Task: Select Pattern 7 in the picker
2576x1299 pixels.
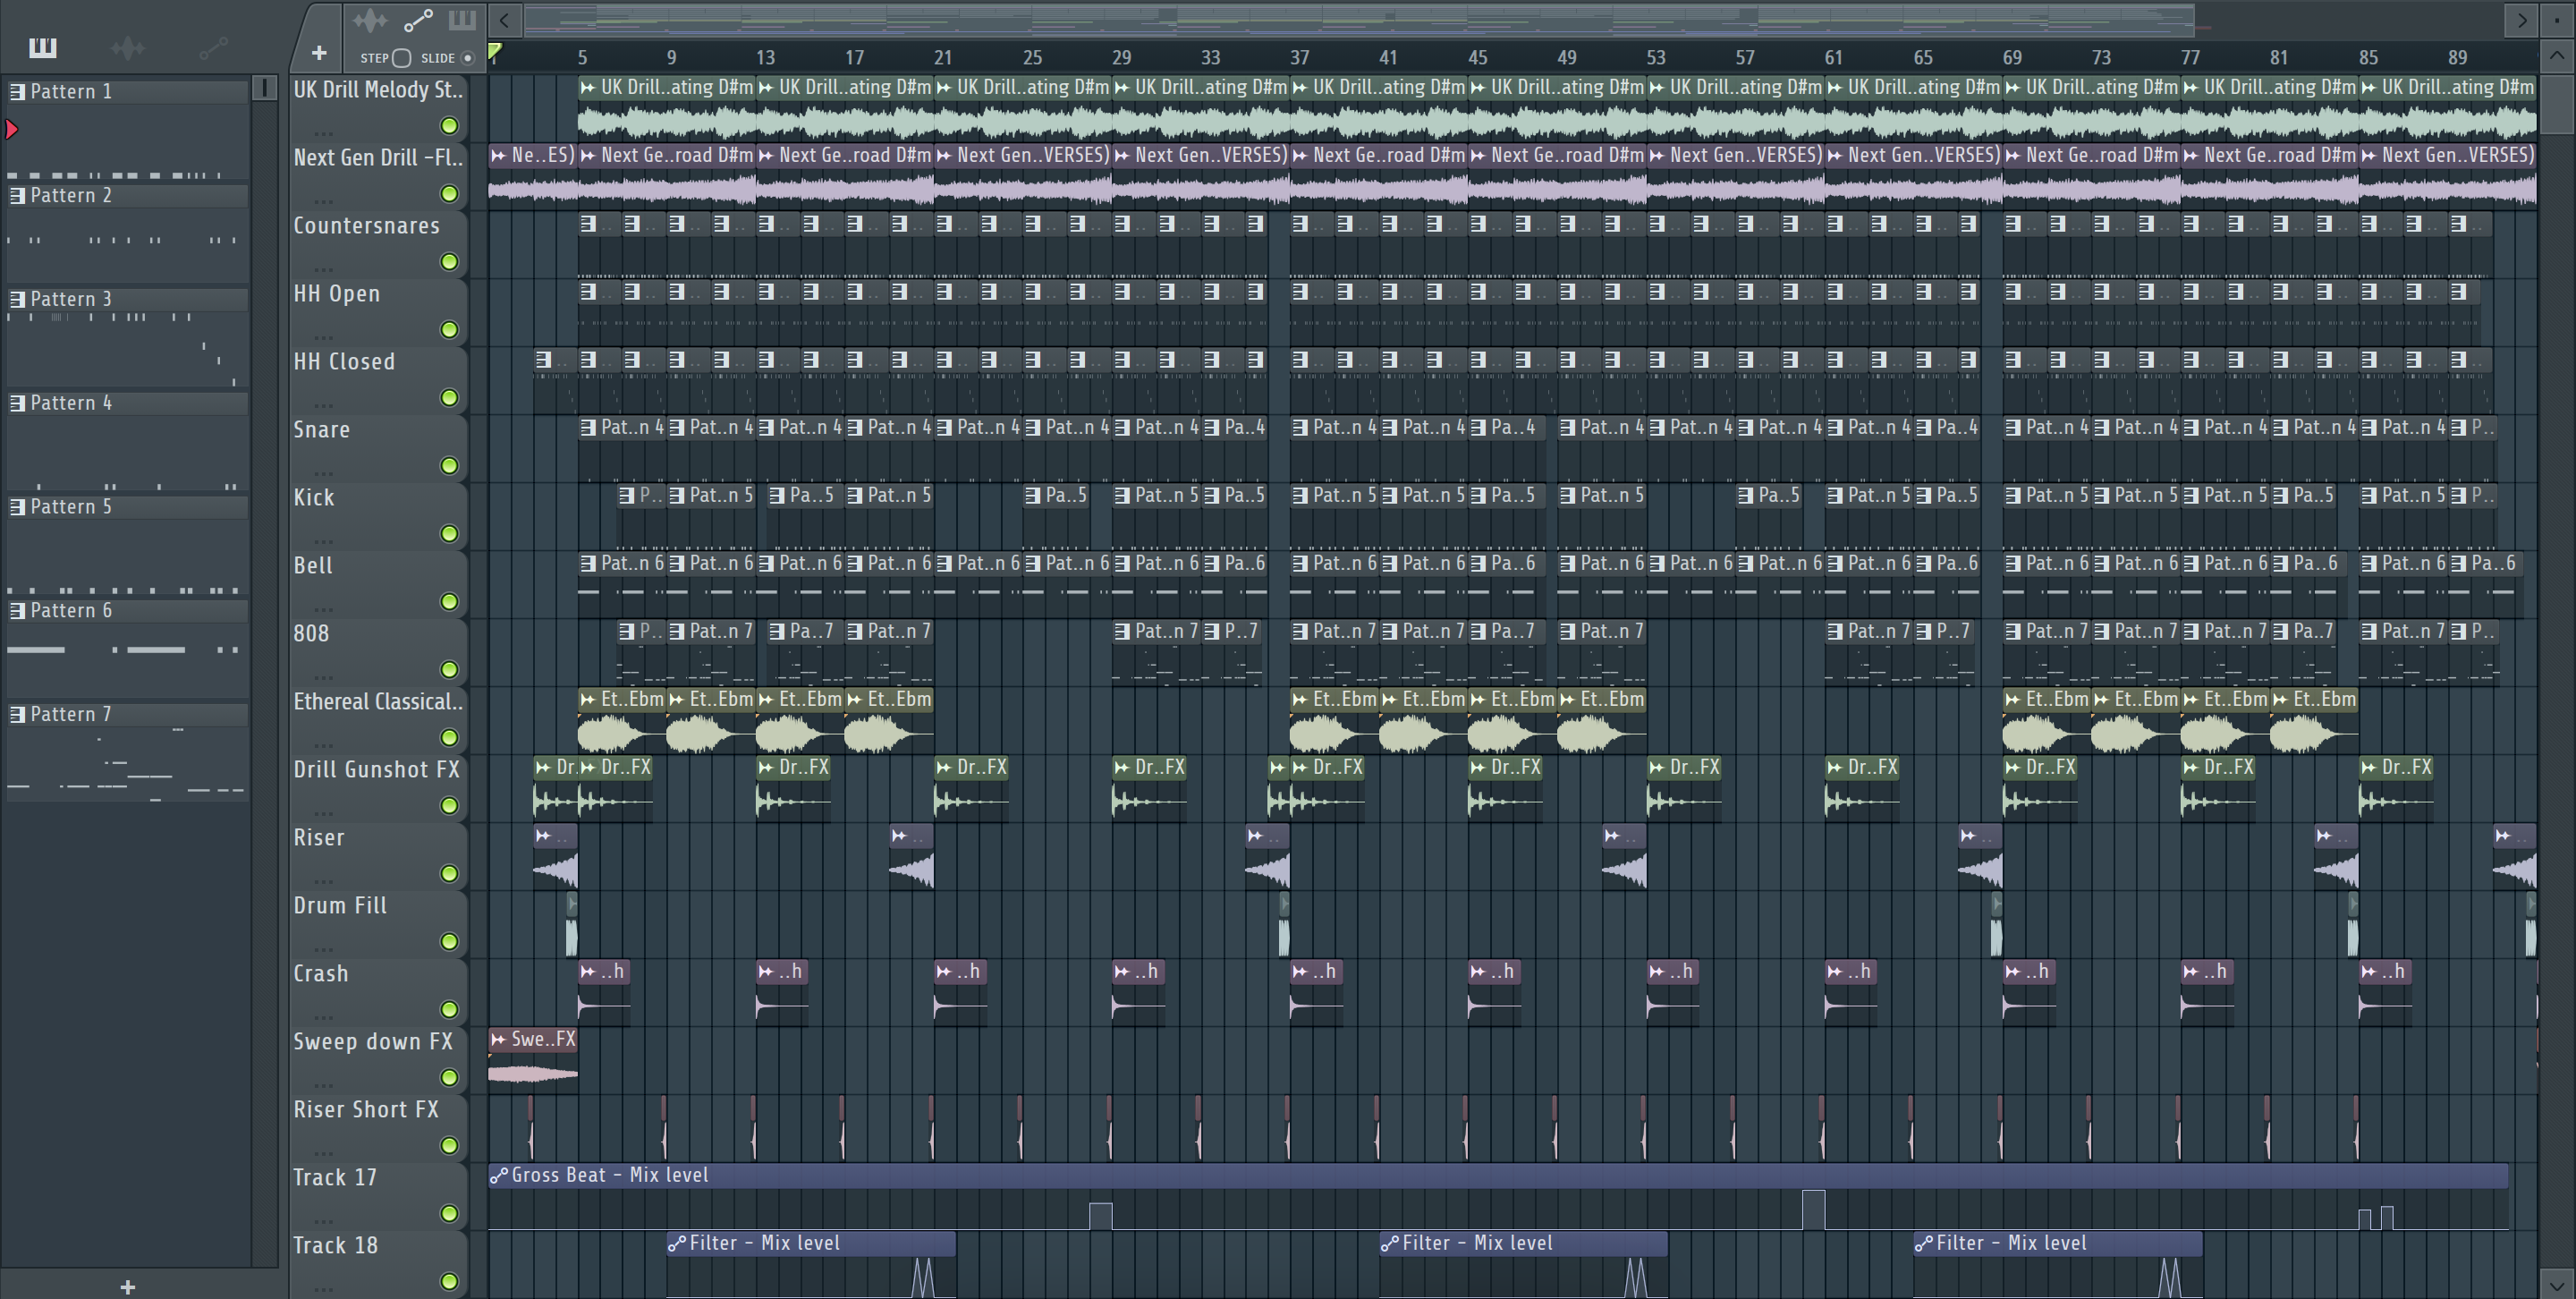Action: 127,715
